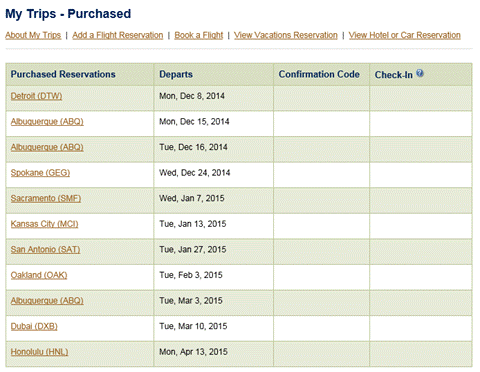Open View Hotel or Car Reservation link
480x372 pixels.
pyautogui.click(x=405, y=35)
